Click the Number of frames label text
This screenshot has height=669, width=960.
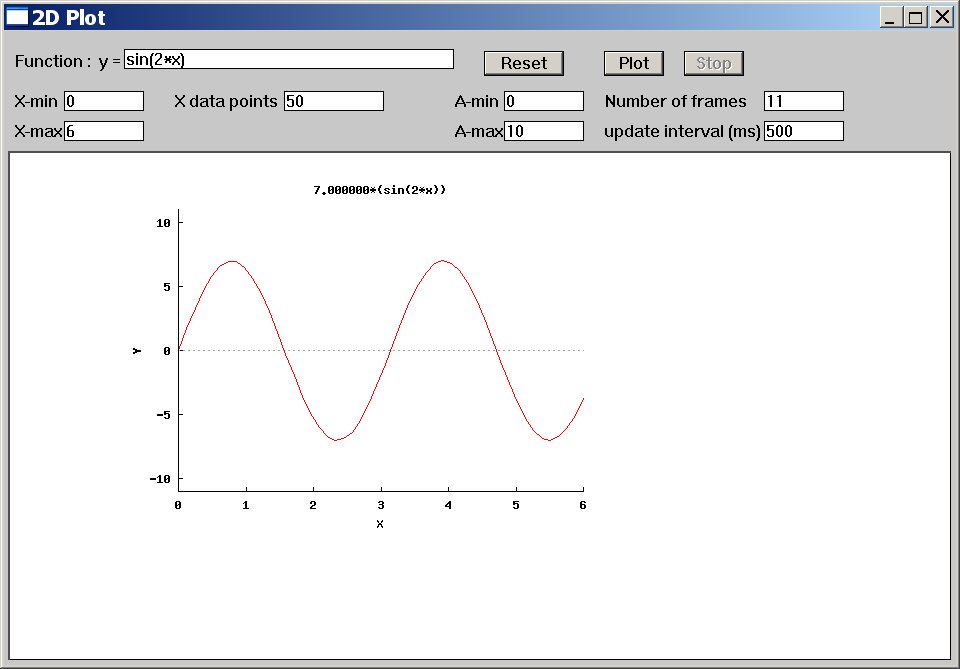(x=675, y=101)
